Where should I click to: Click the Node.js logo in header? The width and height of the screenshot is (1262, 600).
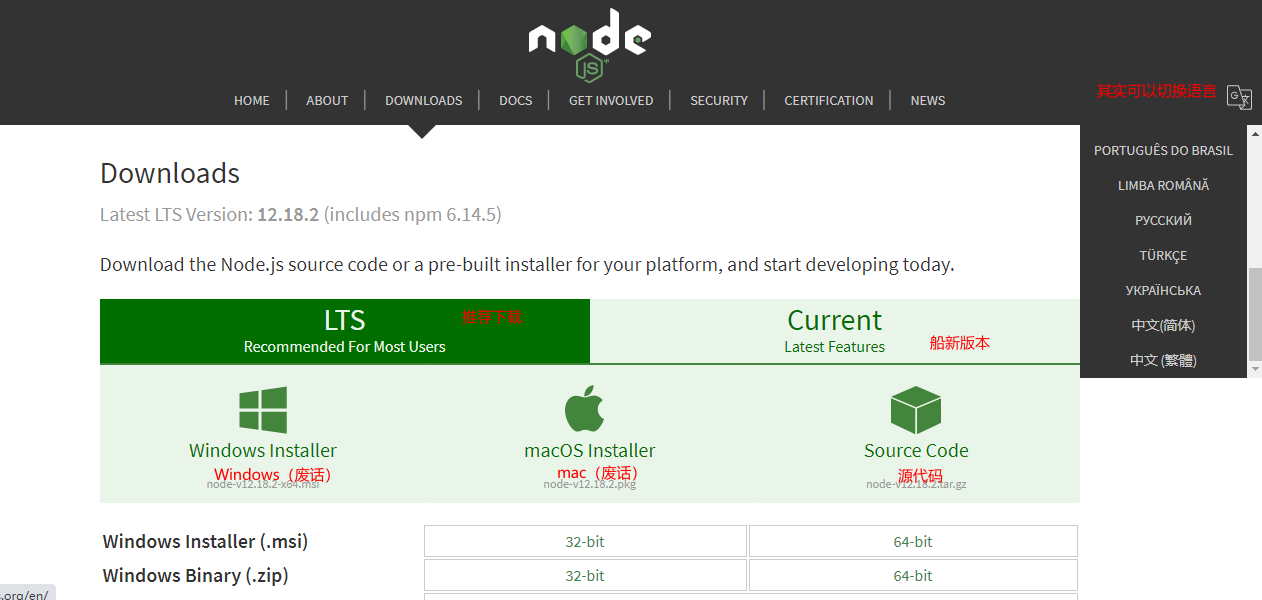coord(590,43)
